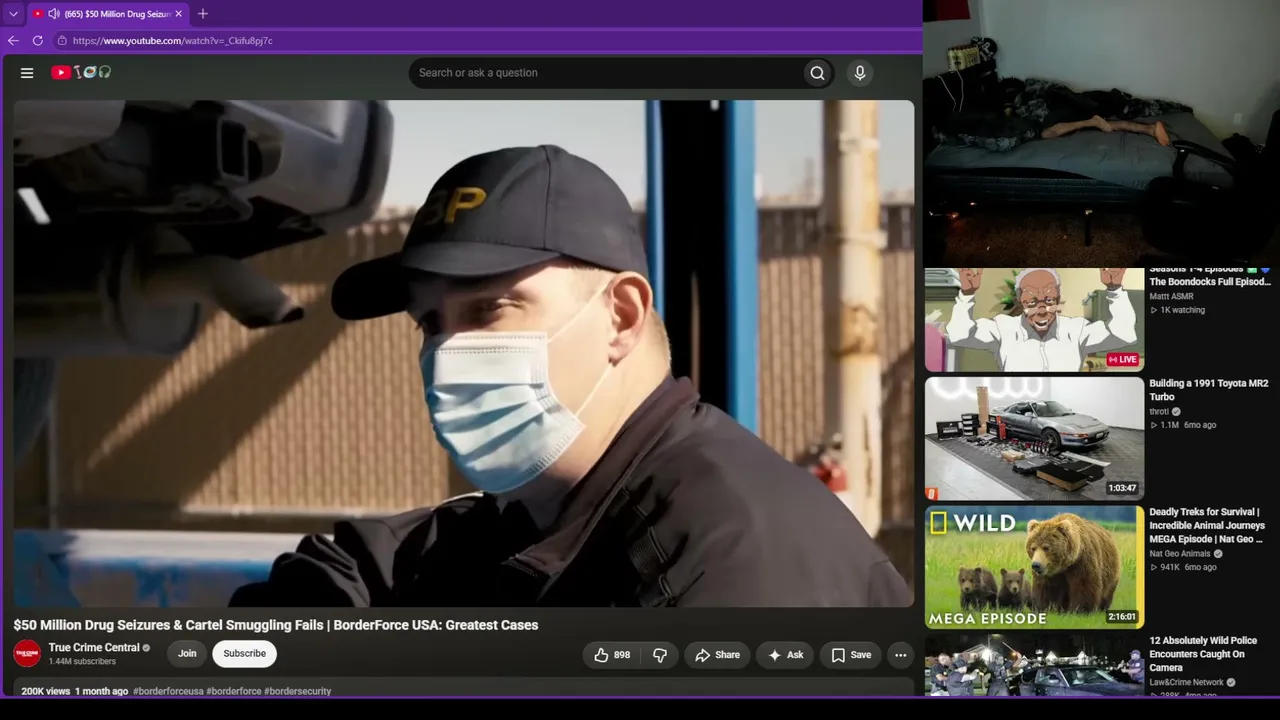Go to YouTube home via the logo
This screenshot has height=720, width=1280.
[x=81, y=73]
